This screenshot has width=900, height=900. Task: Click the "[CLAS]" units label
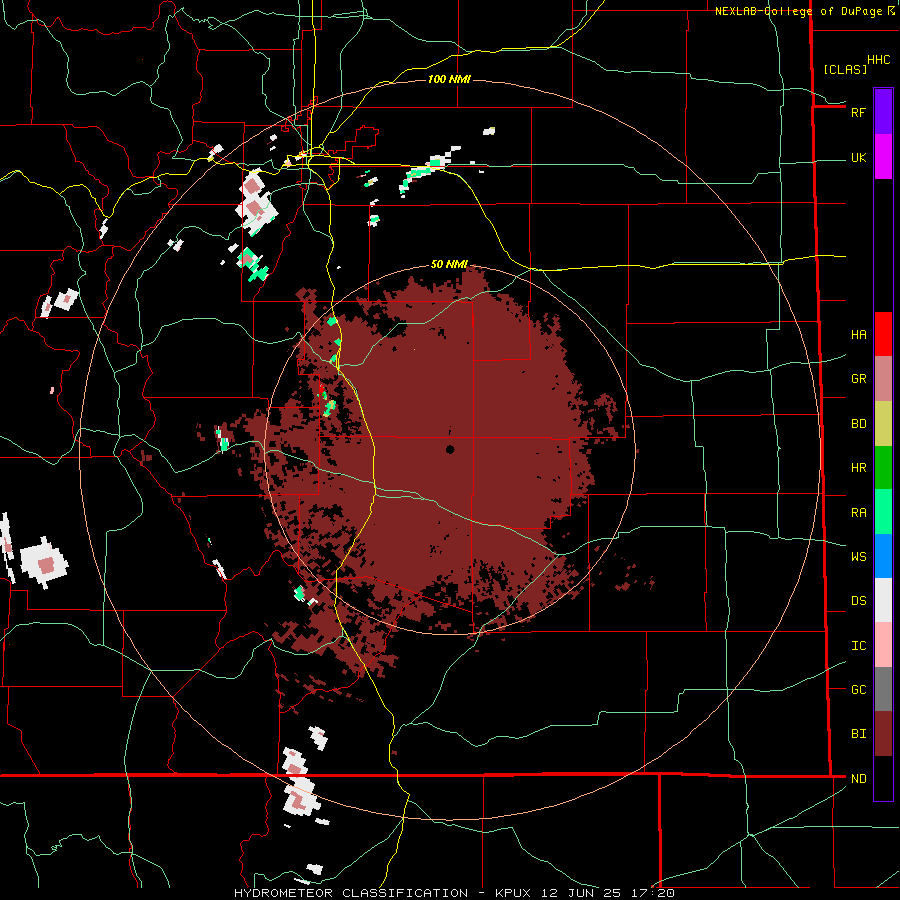(x=845, y=69)
